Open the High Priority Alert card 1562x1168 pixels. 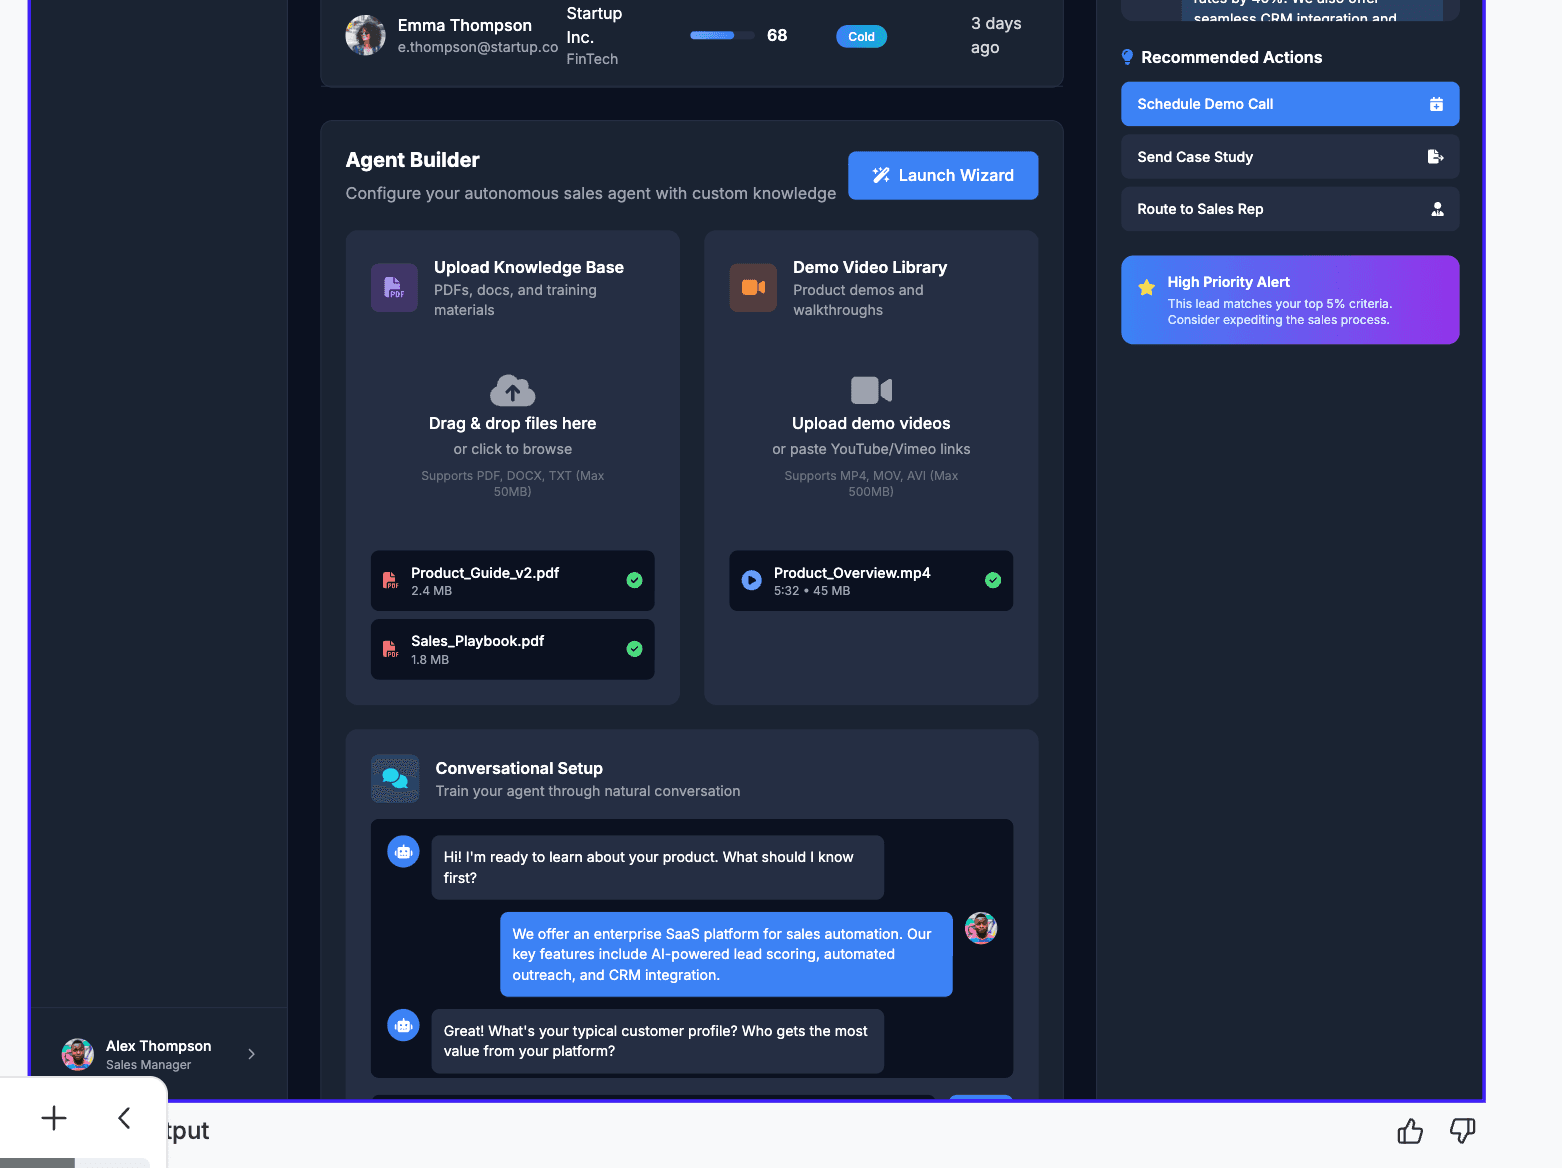click(x=1290, y=300)
